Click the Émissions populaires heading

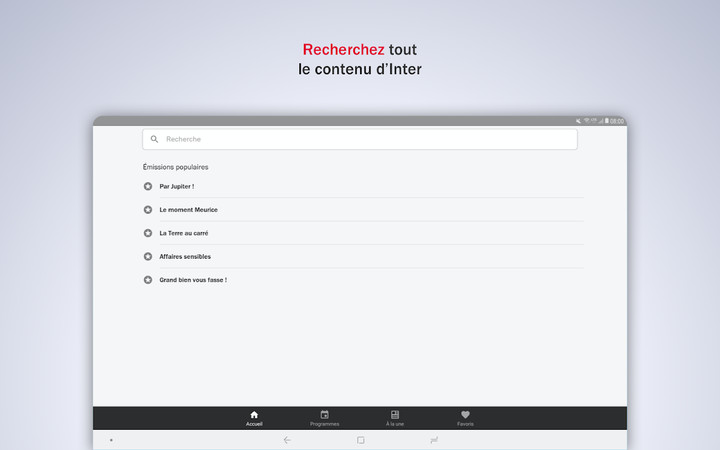click(175, 167)
